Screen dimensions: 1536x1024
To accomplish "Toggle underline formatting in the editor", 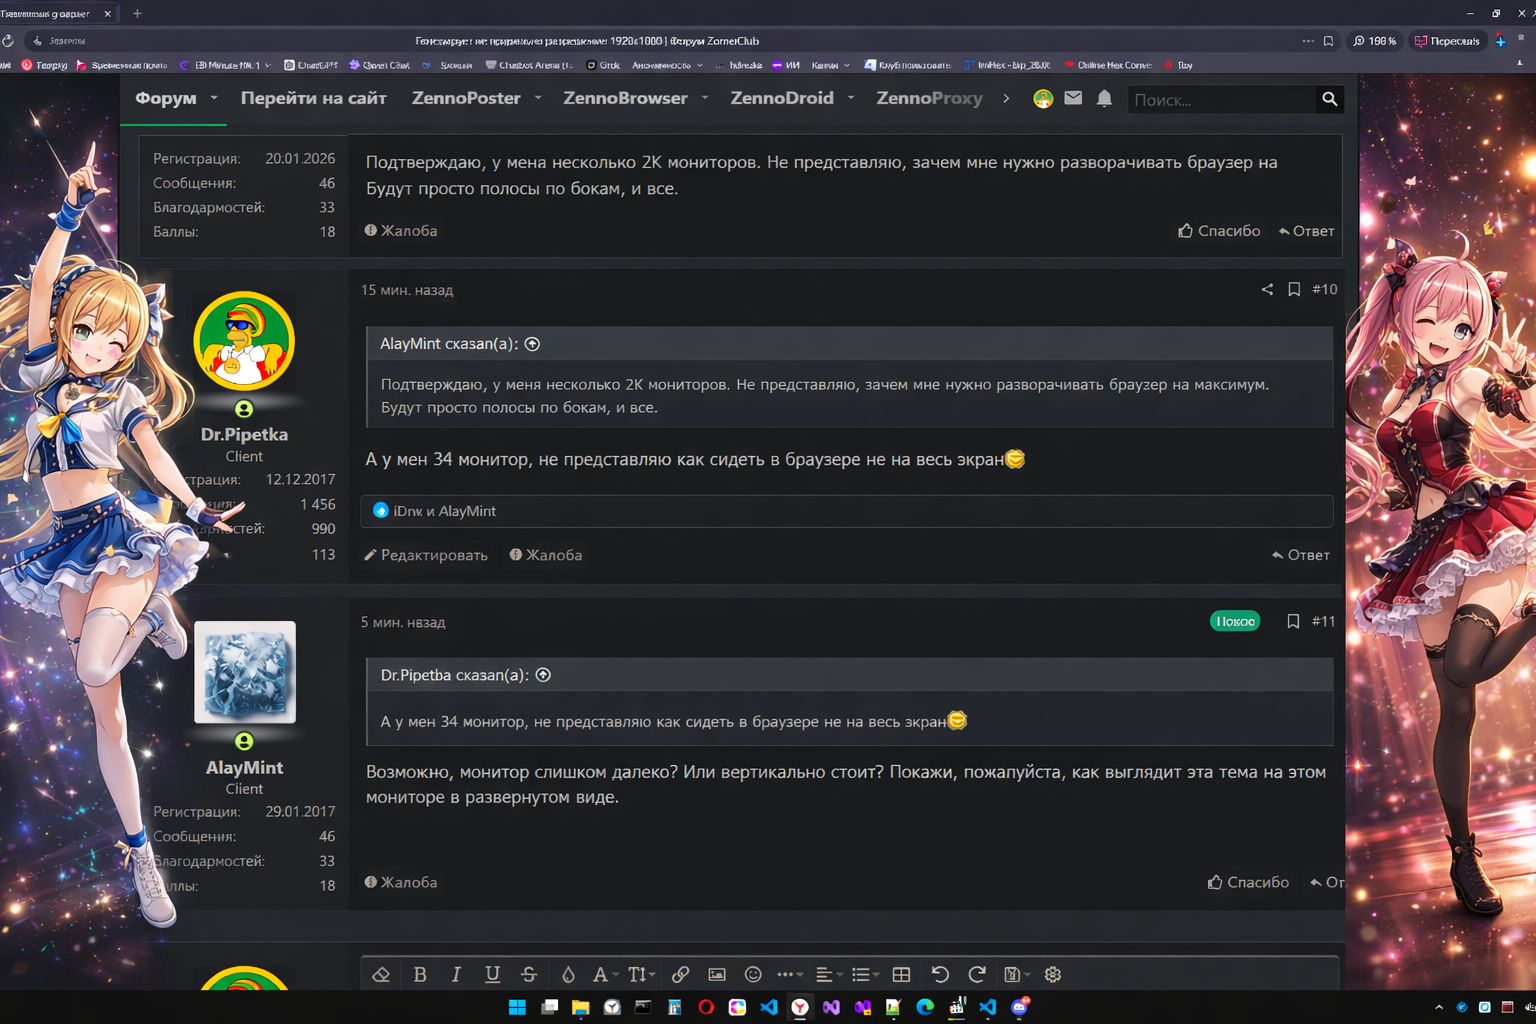I will click(492, 974).
